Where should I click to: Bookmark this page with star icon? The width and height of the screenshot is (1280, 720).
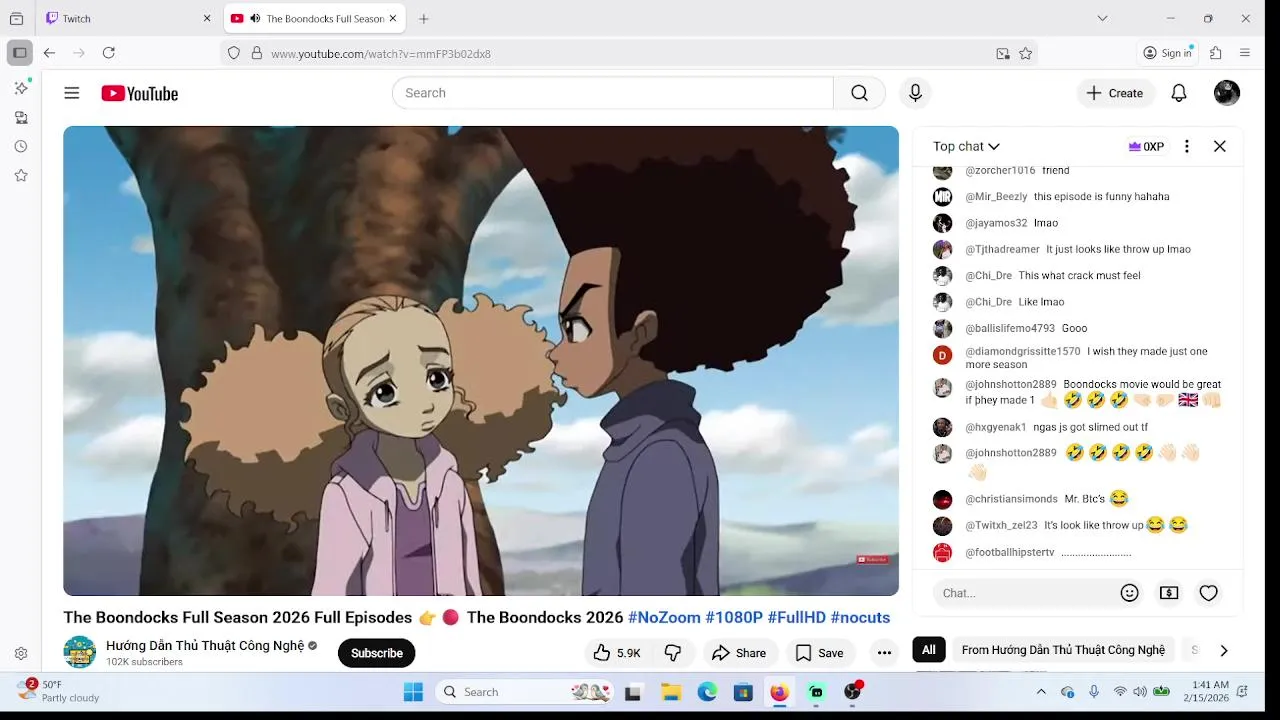(1026, 54)
